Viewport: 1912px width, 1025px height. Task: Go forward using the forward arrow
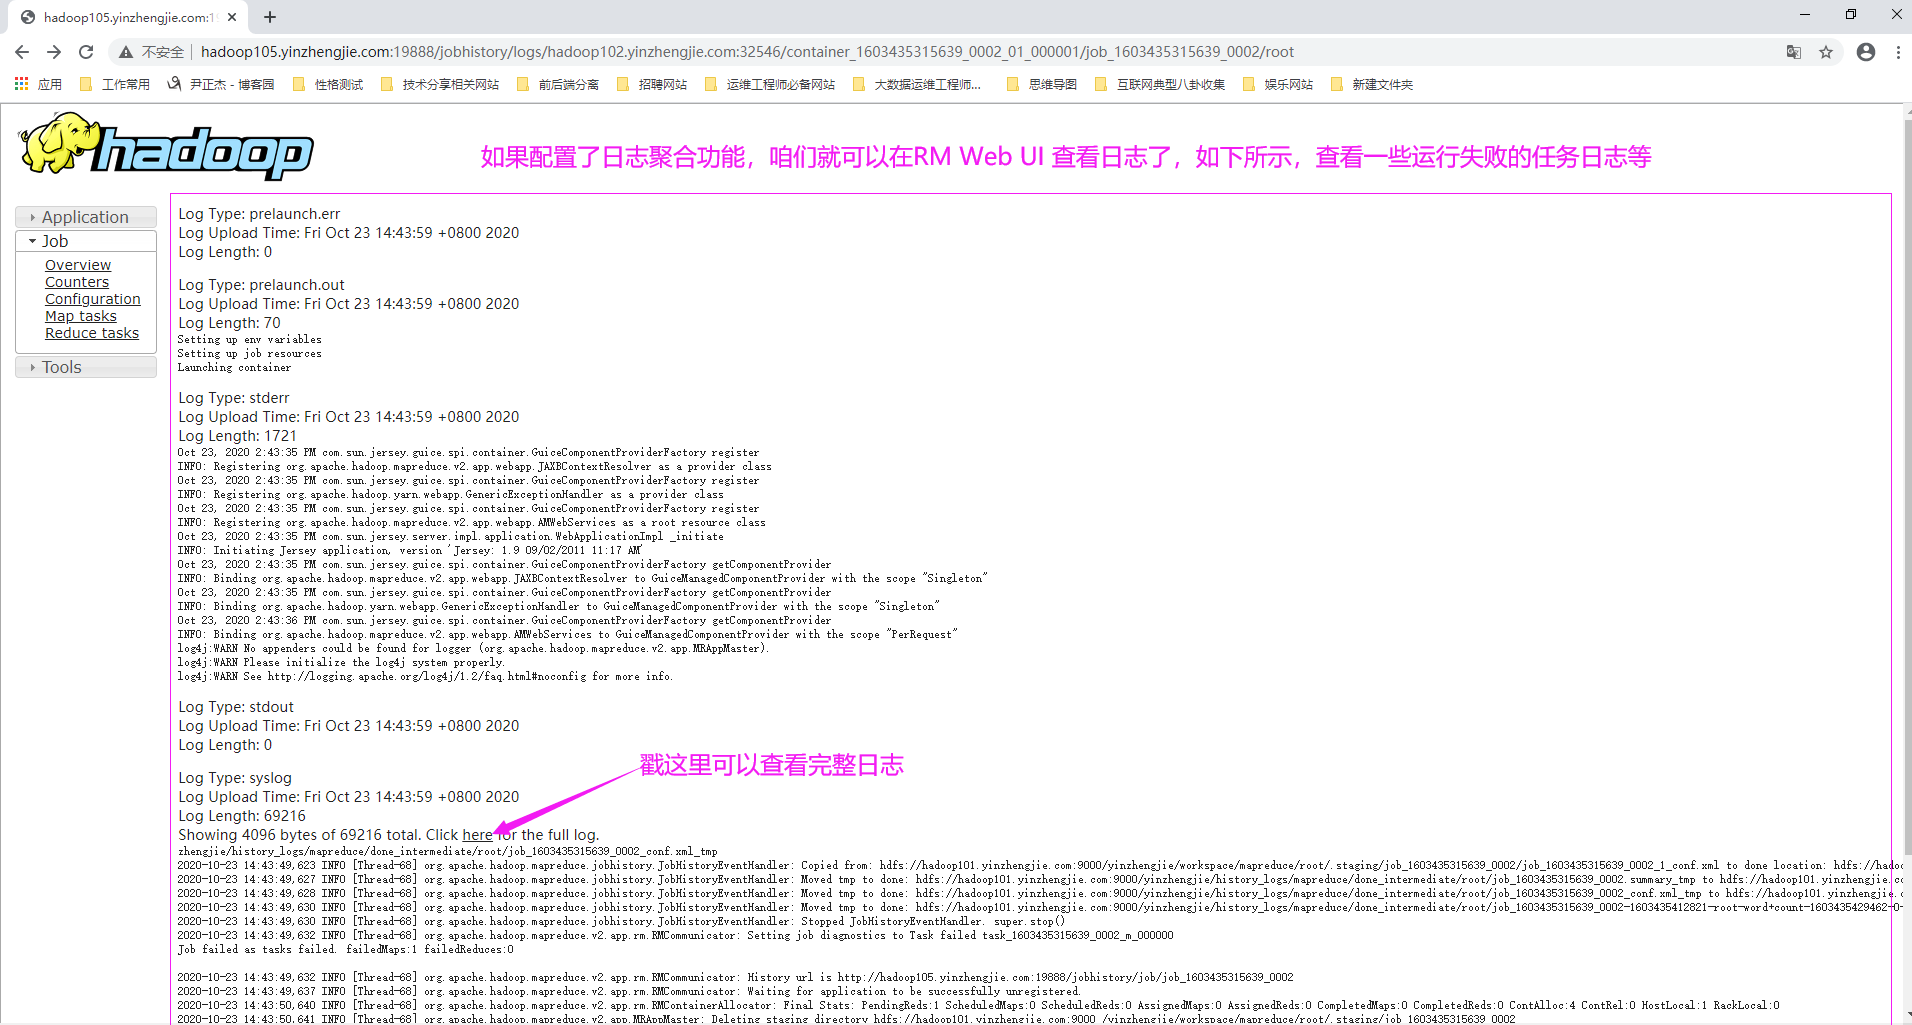point(54,51)
